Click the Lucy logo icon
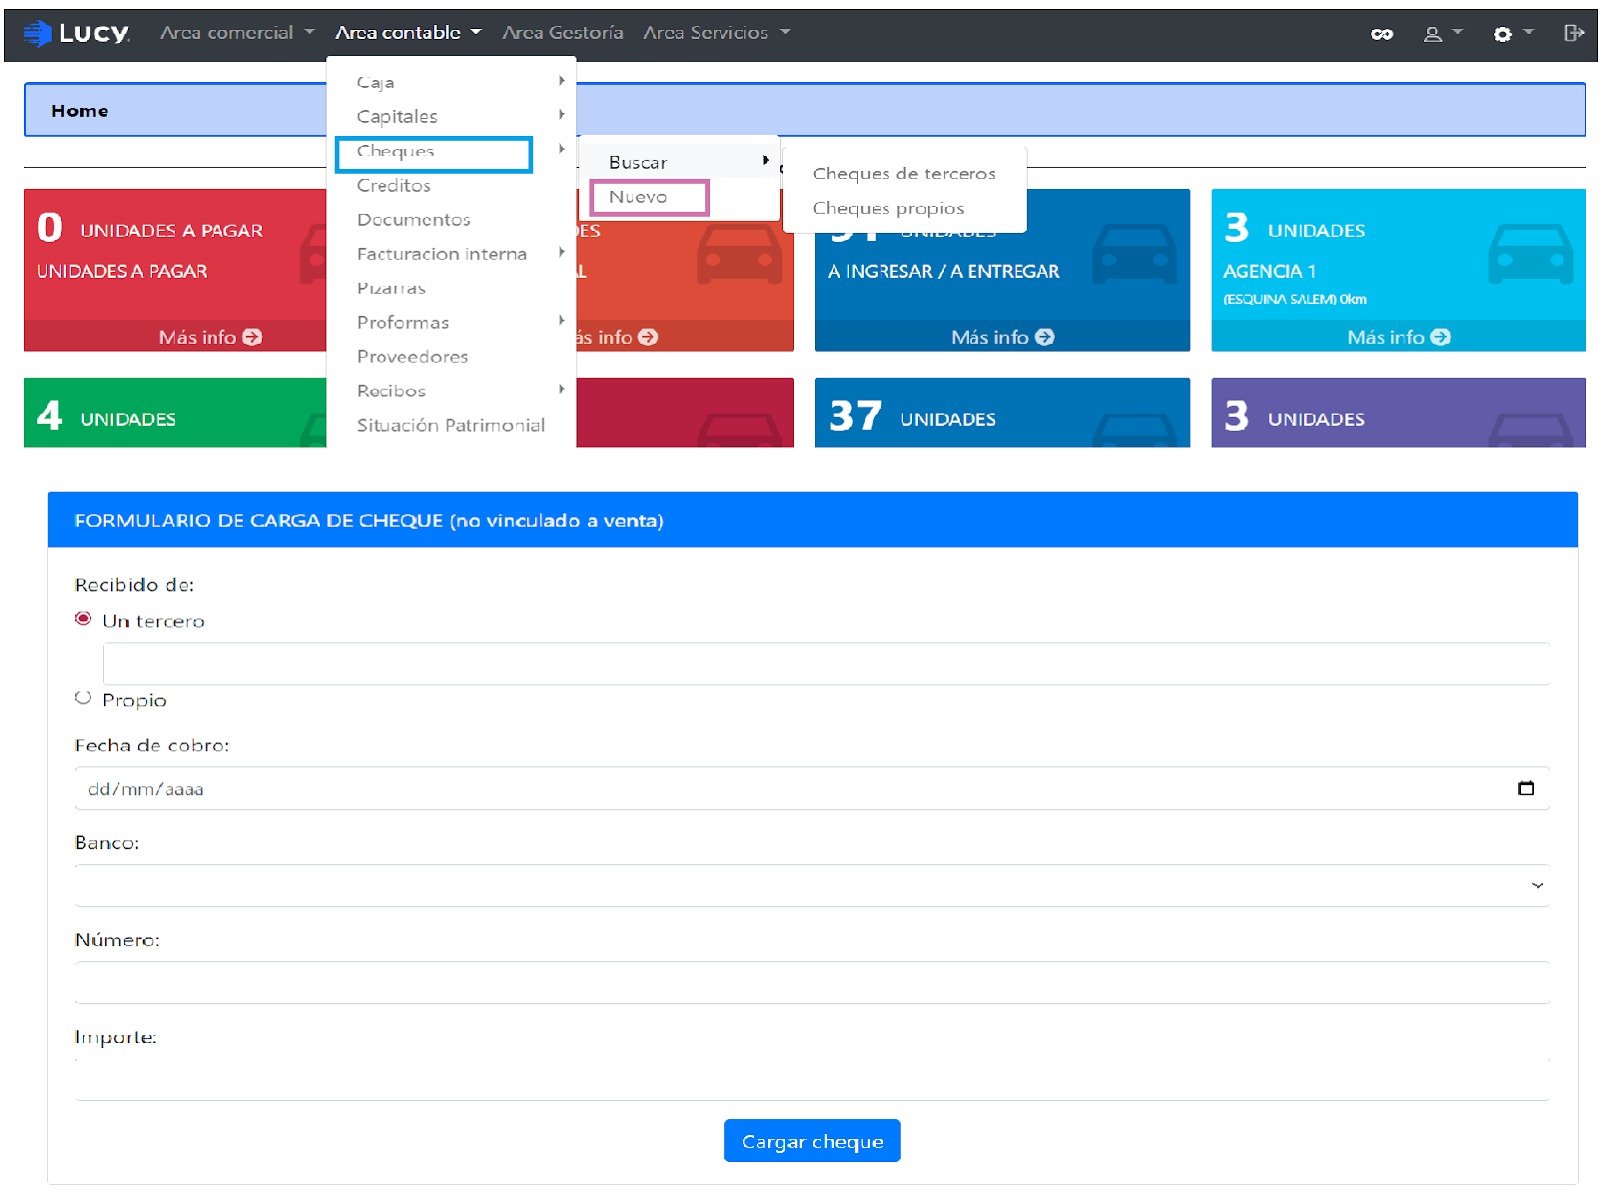Viewport: 1600px width, 1200px height. 37,34
